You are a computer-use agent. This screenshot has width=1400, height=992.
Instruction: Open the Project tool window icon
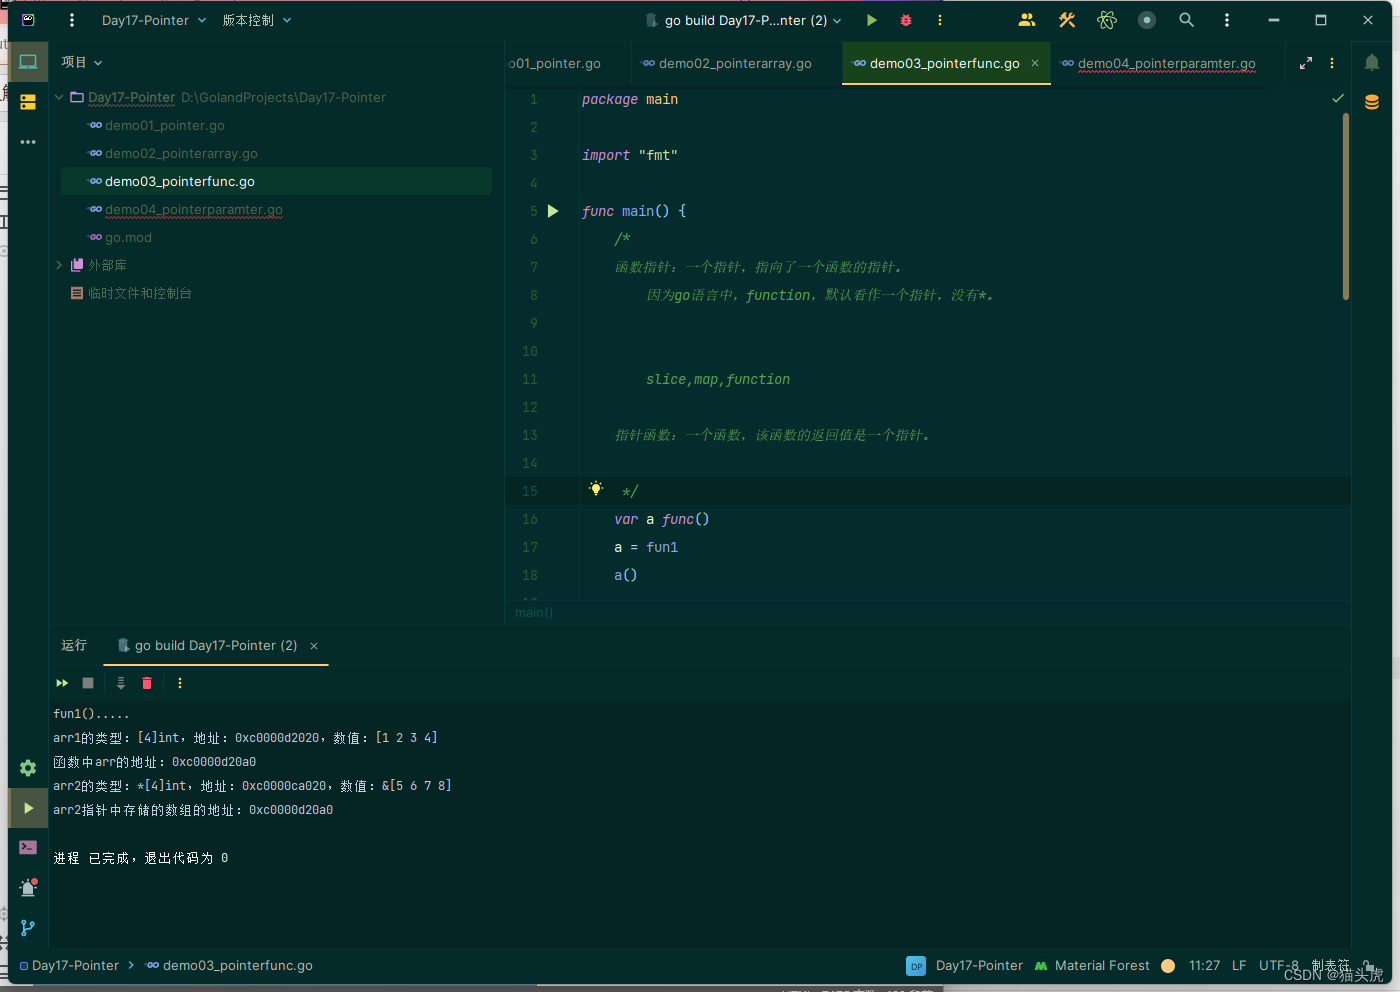pos(28,62)
